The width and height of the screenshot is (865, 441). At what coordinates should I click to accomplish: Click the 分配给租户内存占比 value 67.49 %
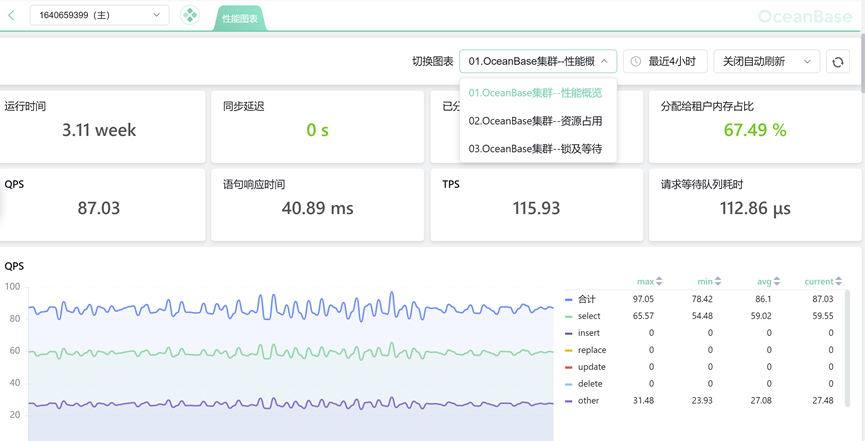(755, 130)
